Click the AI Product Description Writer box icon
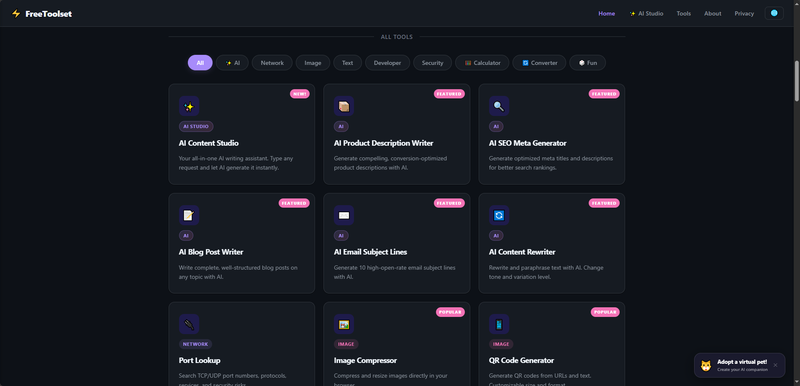The width and height of the screenshot is (800, 386). [344, 106]
